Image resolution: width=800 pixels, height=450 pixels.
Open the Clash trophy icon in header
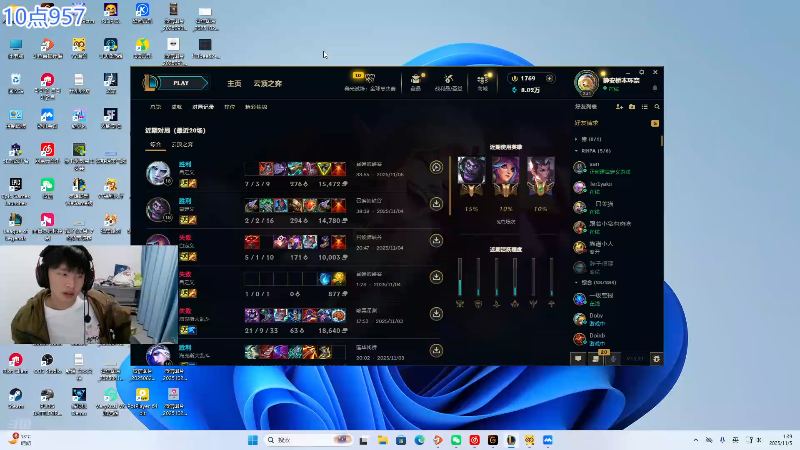click(x=370, y=79)
